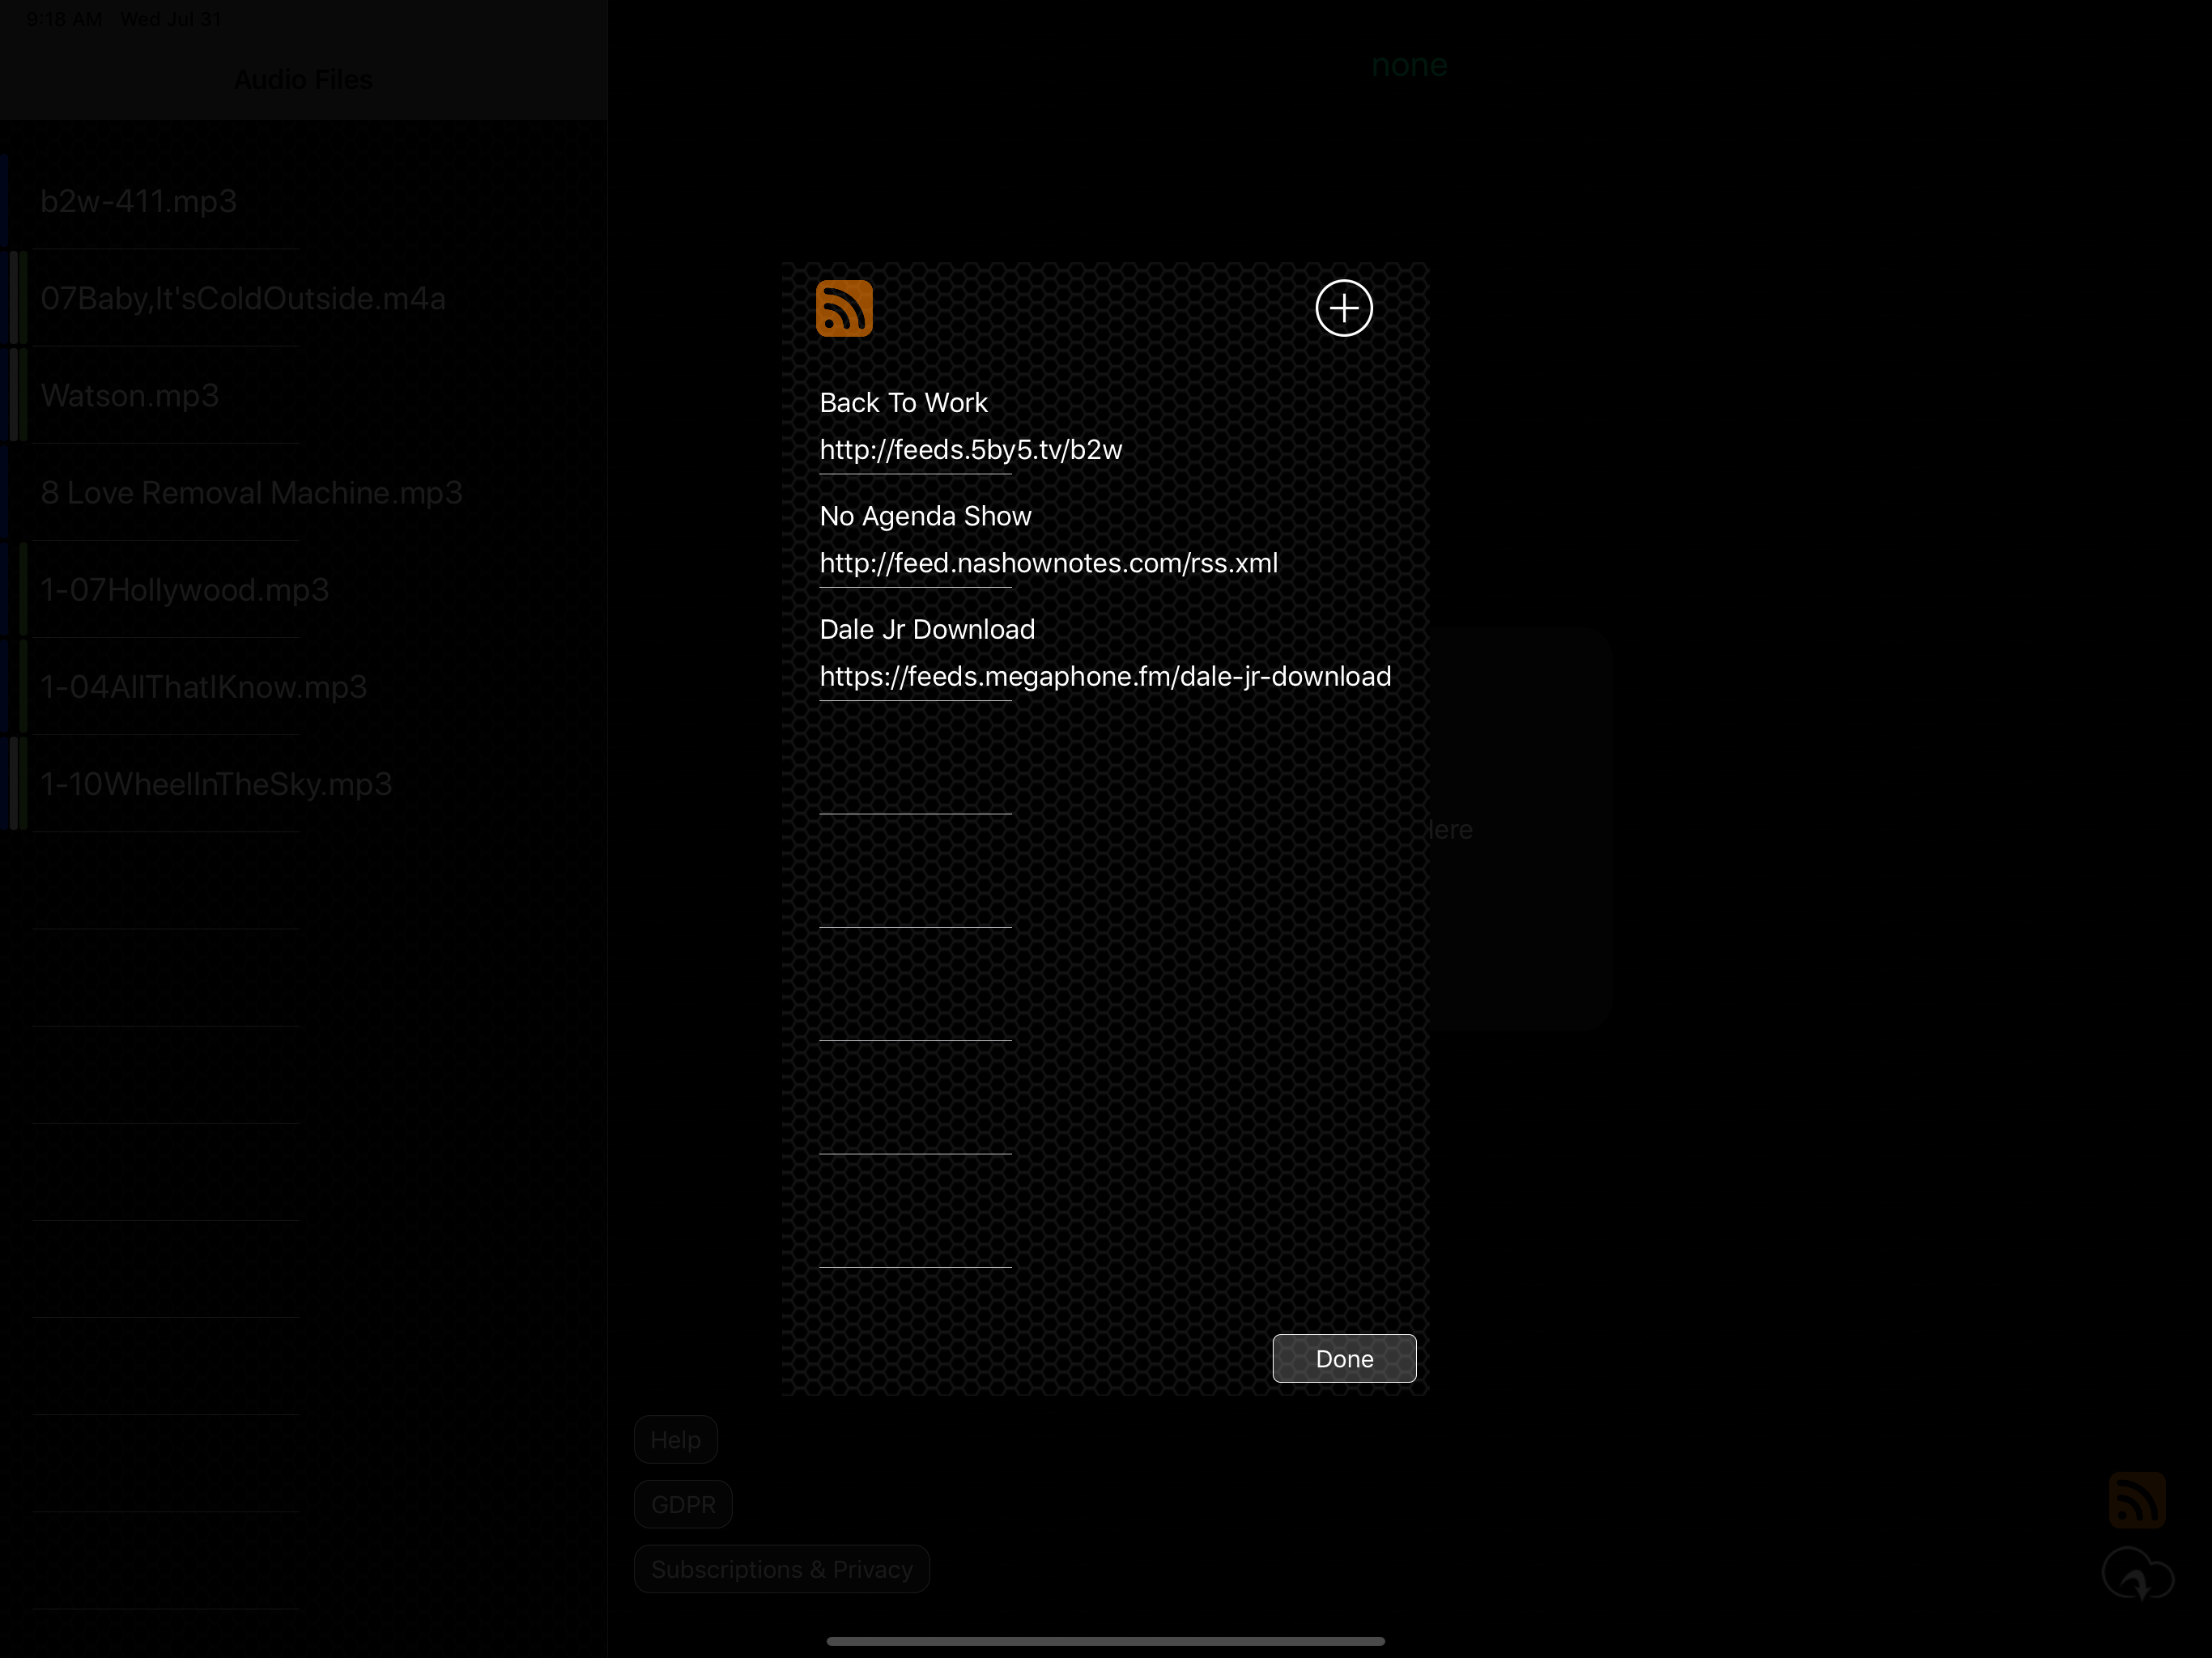Viewport: 2212px width, 1658px height.
Task: Select the Back To Work feed title
Action: [903, 402]
